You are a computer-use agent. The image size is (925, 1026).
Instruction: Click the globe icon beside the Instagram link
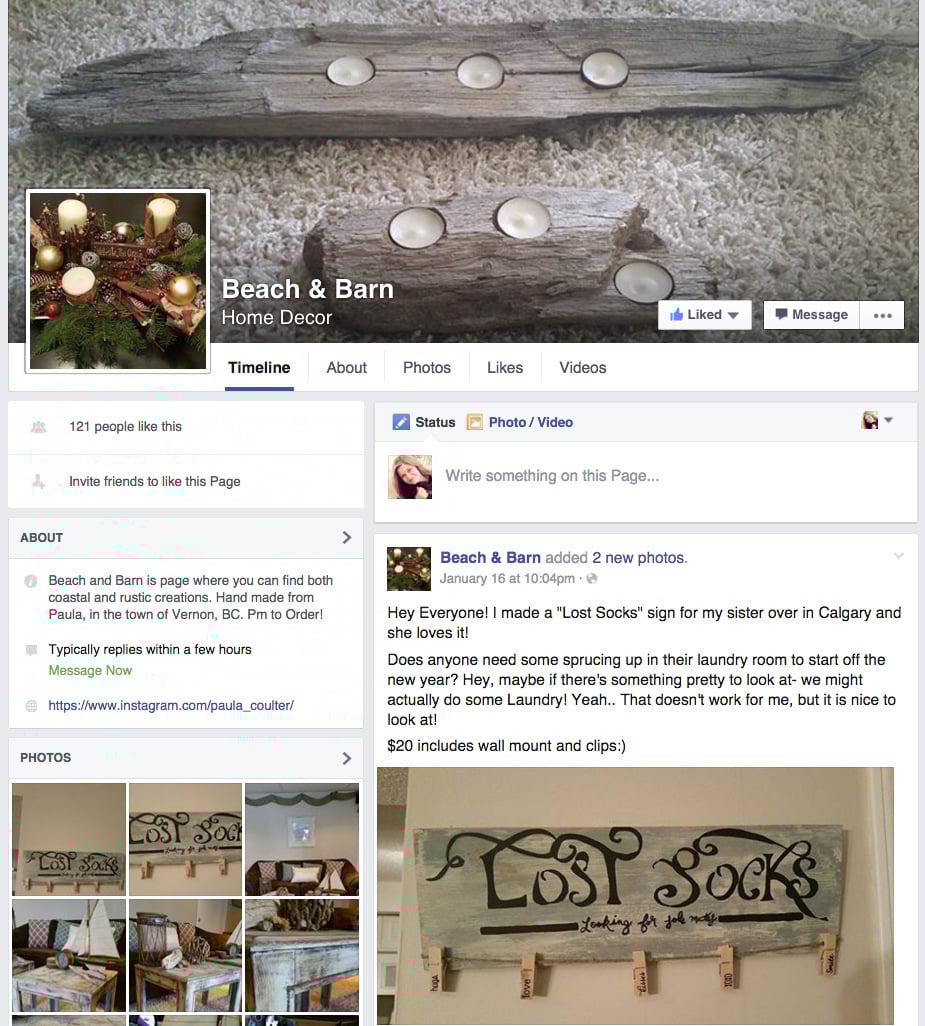(x=31, y=706)
